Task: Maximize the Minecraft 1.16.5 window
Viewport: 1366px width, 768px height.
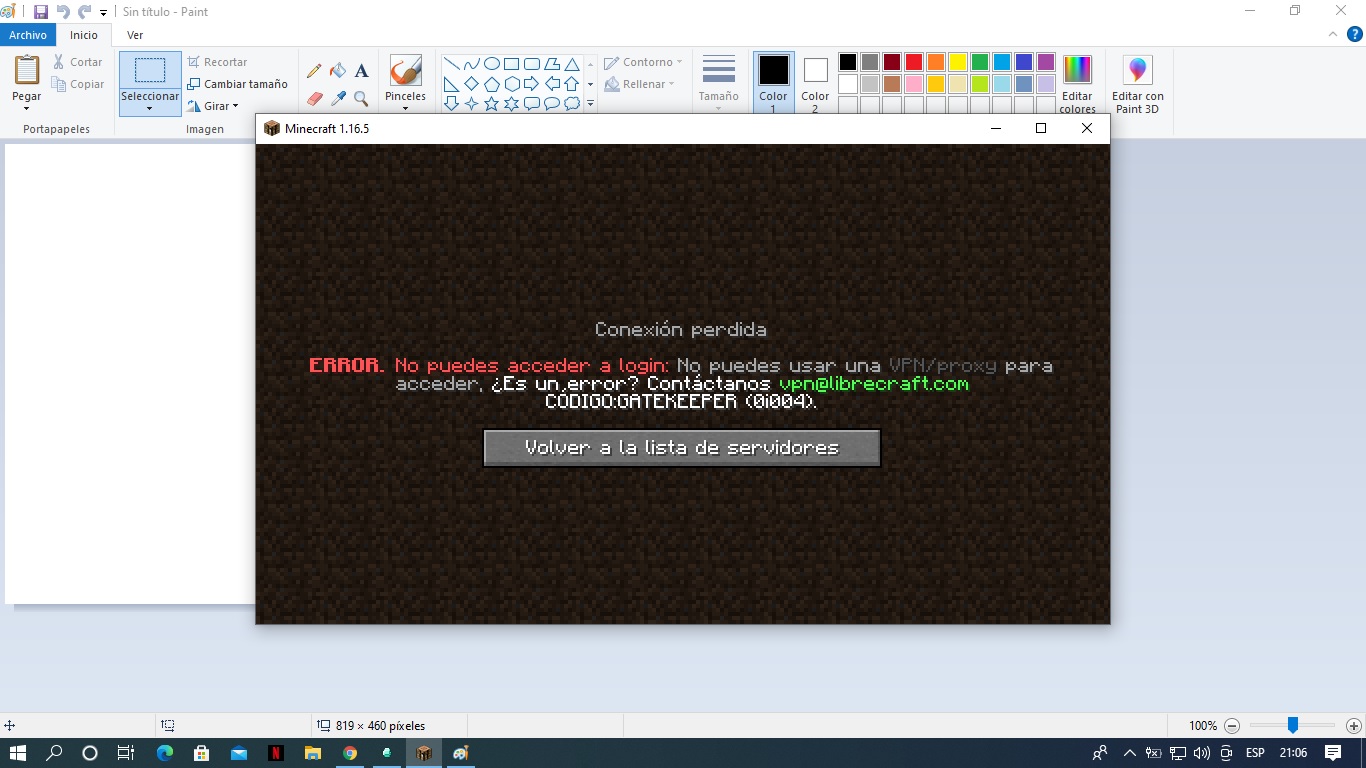Action: coord(1041,128)
